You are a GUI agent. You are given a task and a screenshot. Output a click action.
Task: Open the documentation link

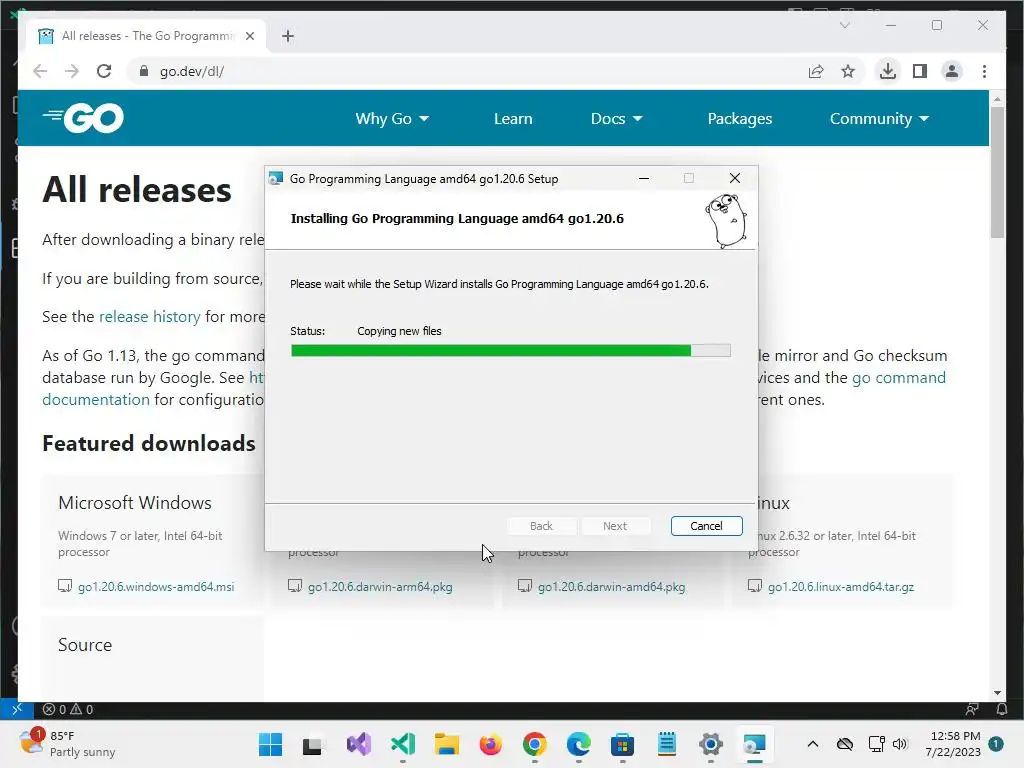[x=96, y=400]
